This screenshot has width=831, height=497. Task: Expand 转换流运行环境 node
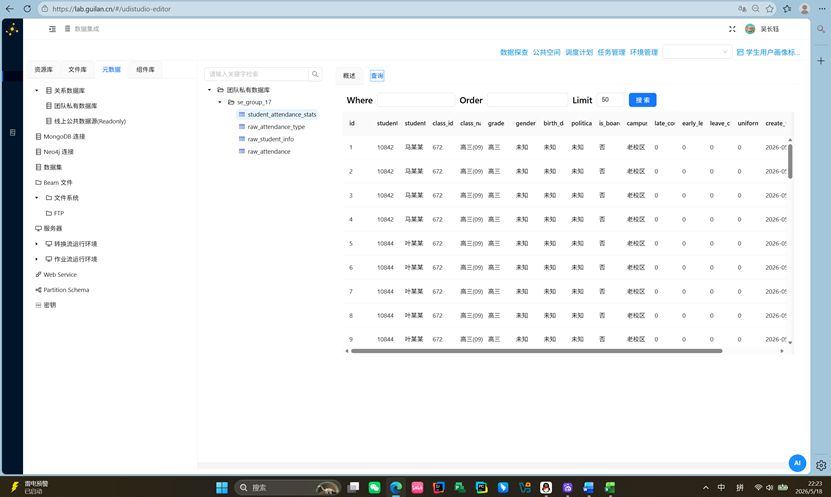point(37,244)
